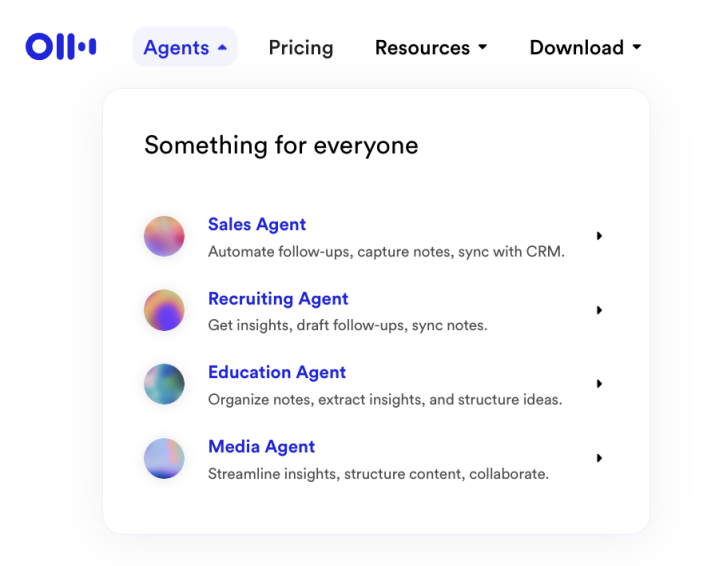Viewport: 719px width, 566px height.
Task: Go to the Pricing page
Action: (301, 48)
